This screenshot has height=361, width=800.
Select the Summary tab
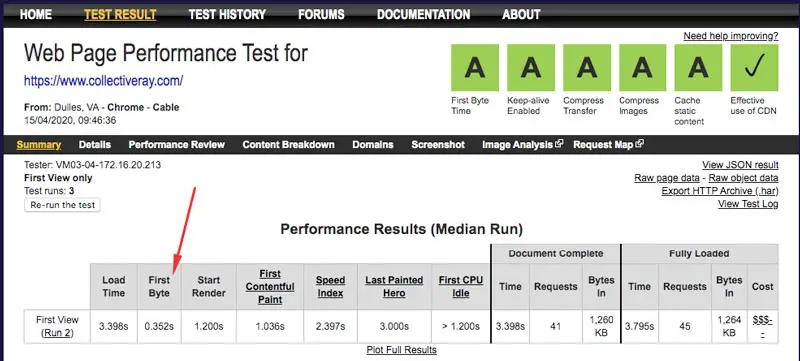click(x=39, y=145)
